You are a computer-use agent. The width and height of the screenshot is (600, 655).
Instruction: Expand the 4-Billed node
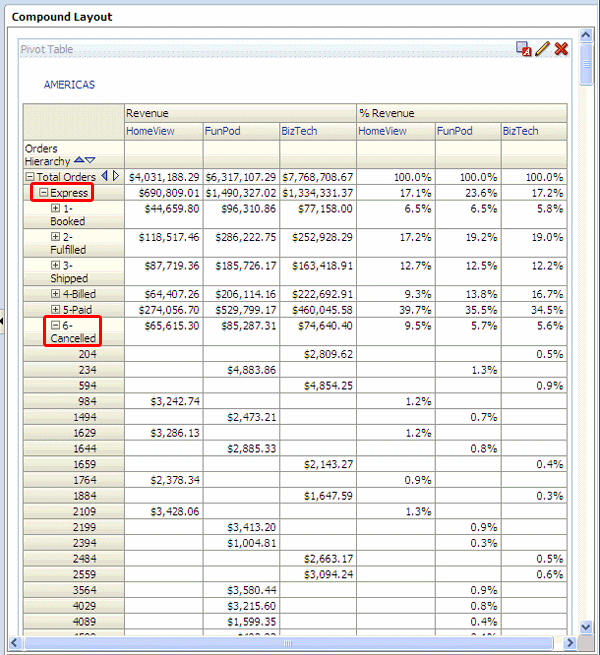(55, 294)
